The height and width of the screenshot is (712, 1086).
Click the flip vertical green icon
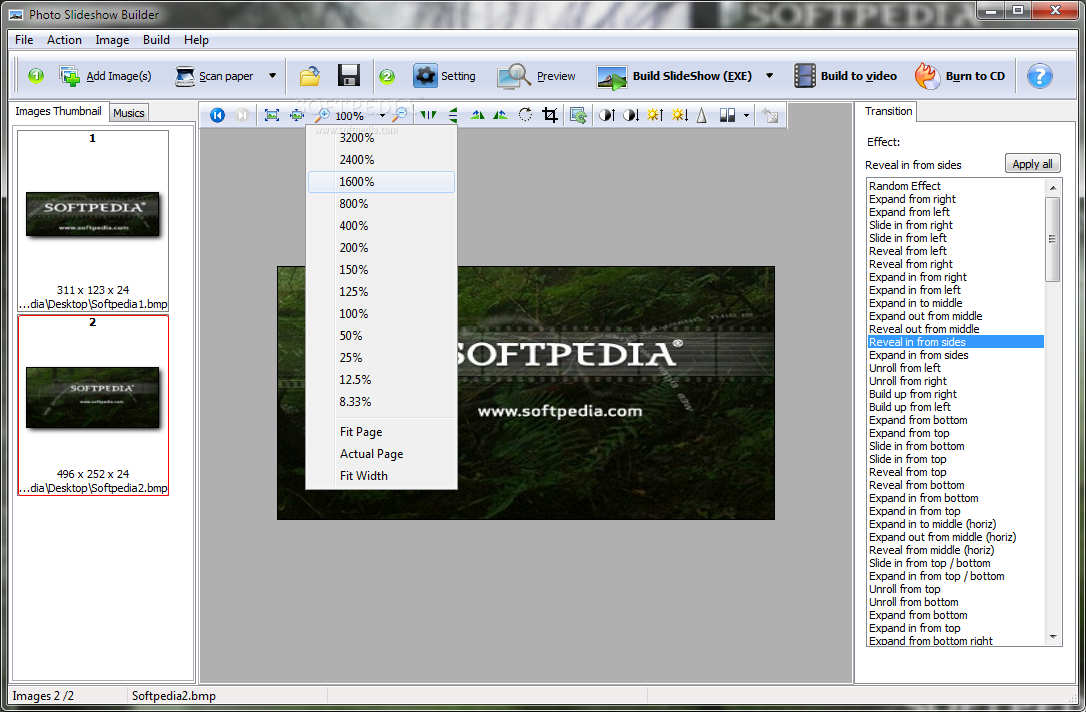(x=454, y=115)
